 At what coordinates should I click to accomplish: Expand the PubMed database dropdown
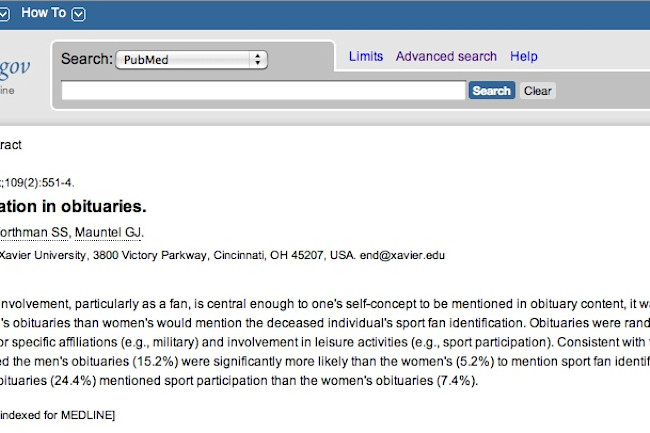pyautogui.click(x=192, y=60)
